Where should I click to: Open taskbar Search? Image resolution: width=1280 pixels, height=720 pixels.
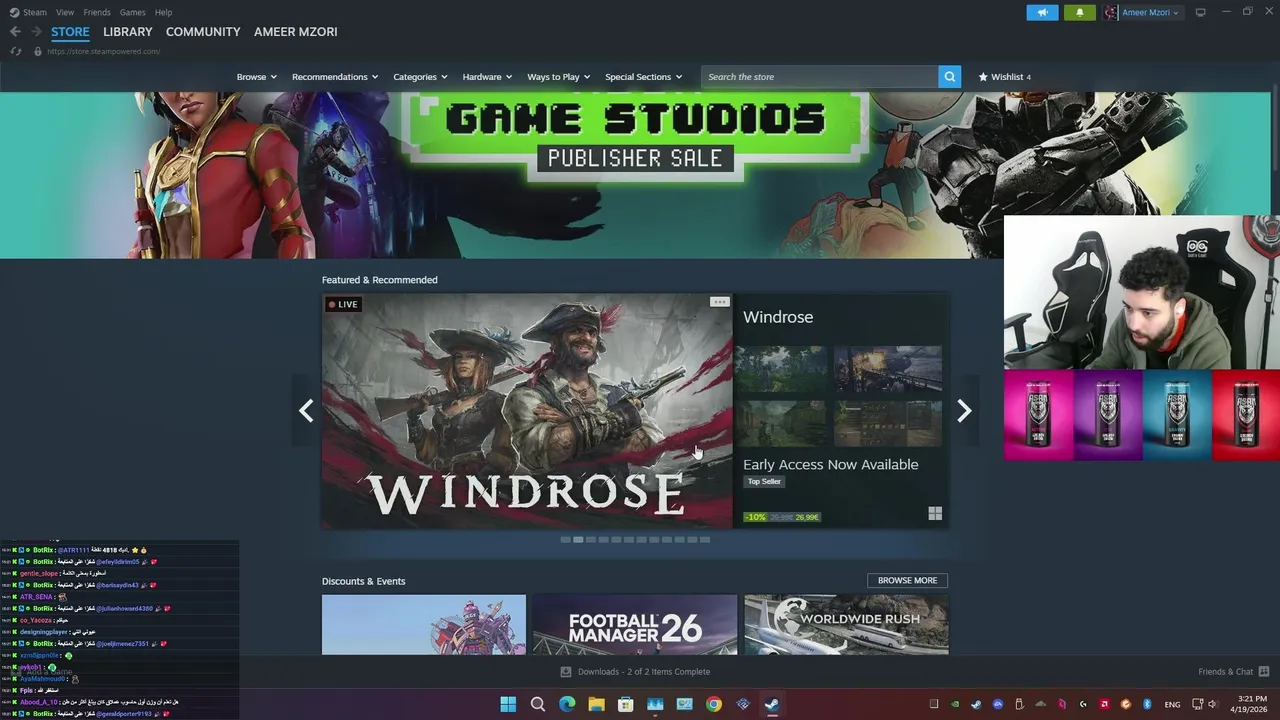click(x=537, y=704)
